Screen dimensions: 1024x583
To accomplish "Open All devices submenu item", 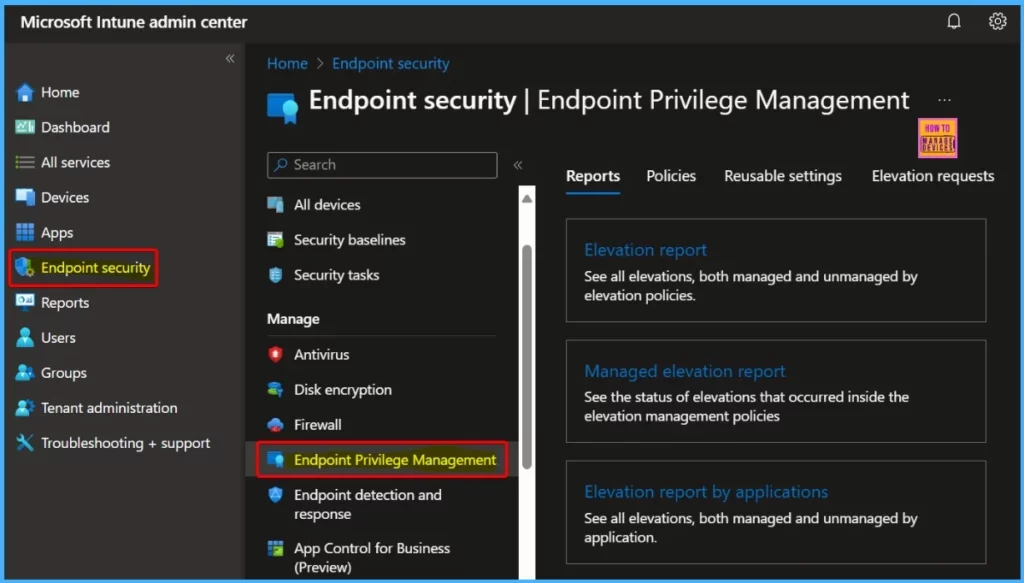I will [x=327, y=205].
